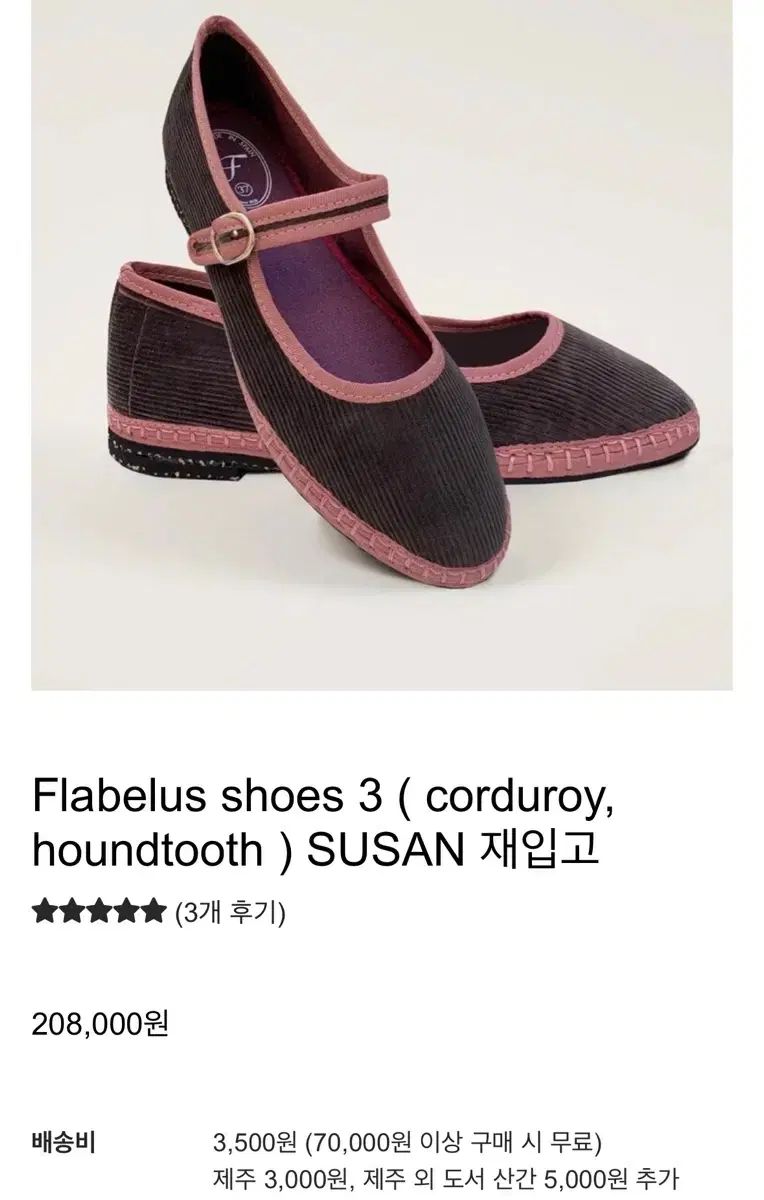
Task: Tap the fifth rating star
Action: click(x=152, y=911)
